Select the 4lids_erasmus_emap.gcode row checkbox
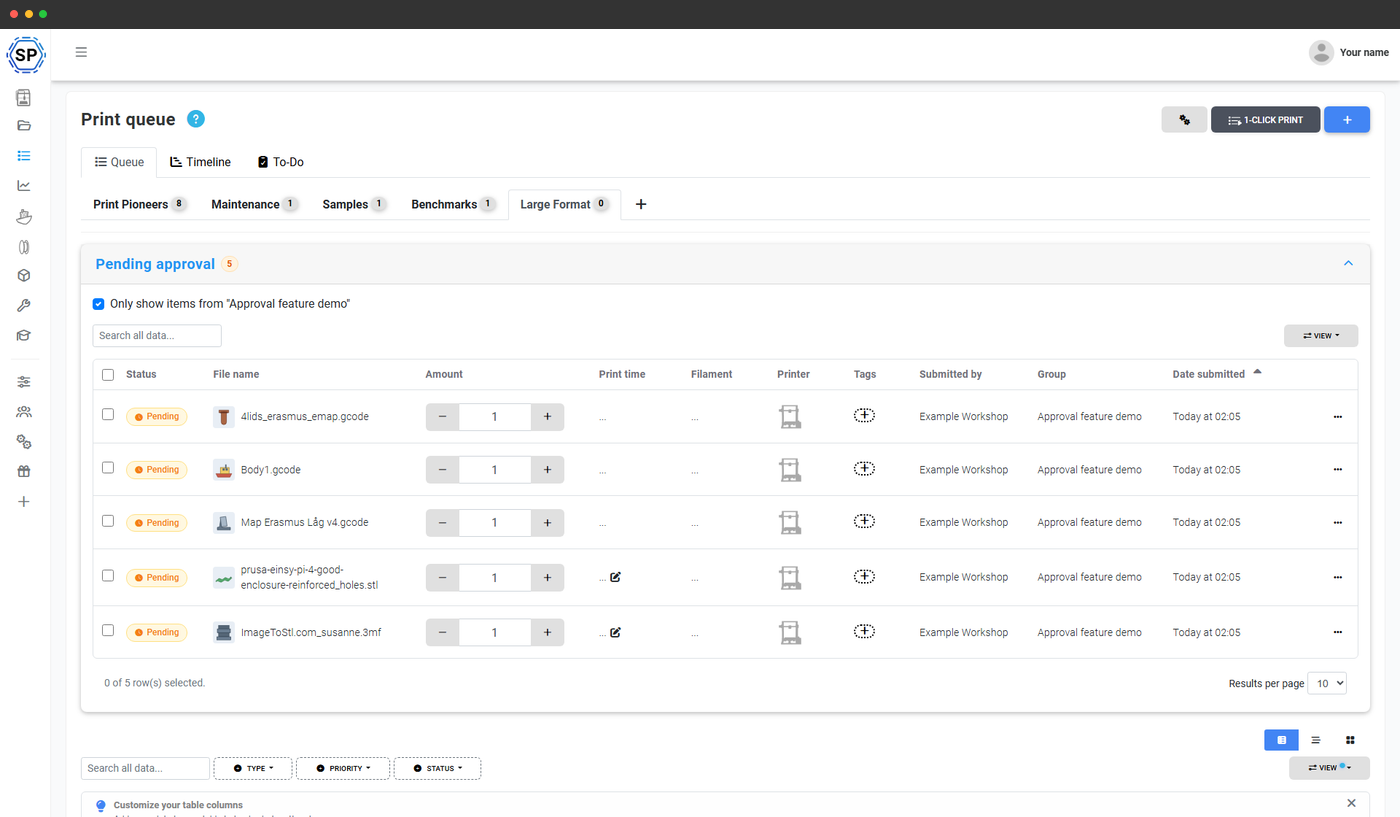 coord(108,414)
